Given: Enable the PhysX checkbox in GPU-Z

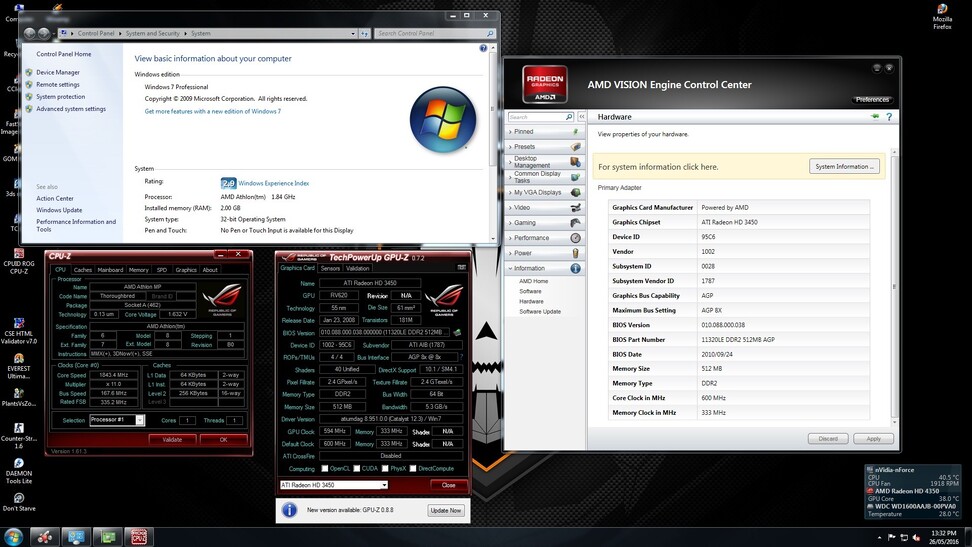Looking at the screenshot, I should [x=385, y=469].
